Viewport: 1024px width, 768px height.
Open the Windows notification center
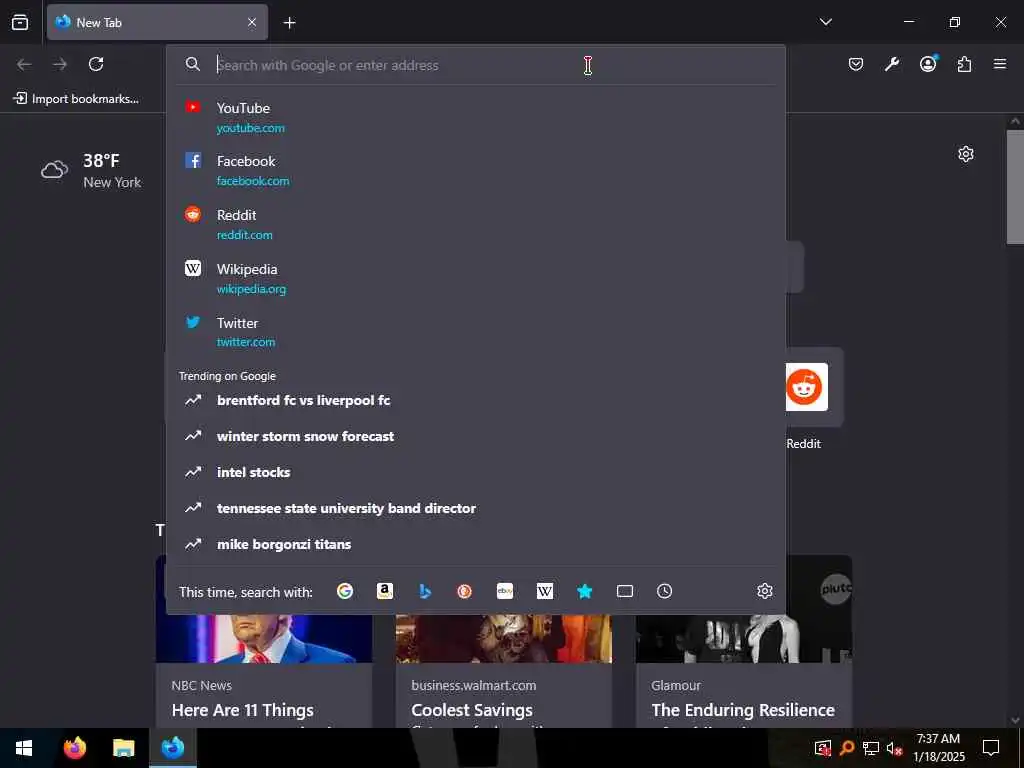(991, 748)
